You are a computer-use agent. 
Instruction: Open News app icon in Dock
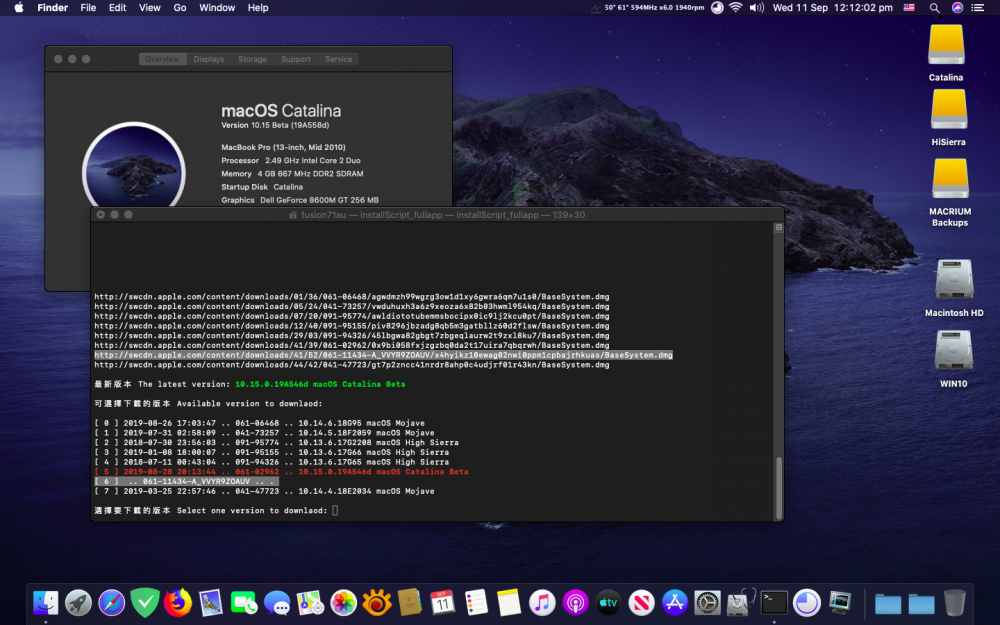pos(642,602)
